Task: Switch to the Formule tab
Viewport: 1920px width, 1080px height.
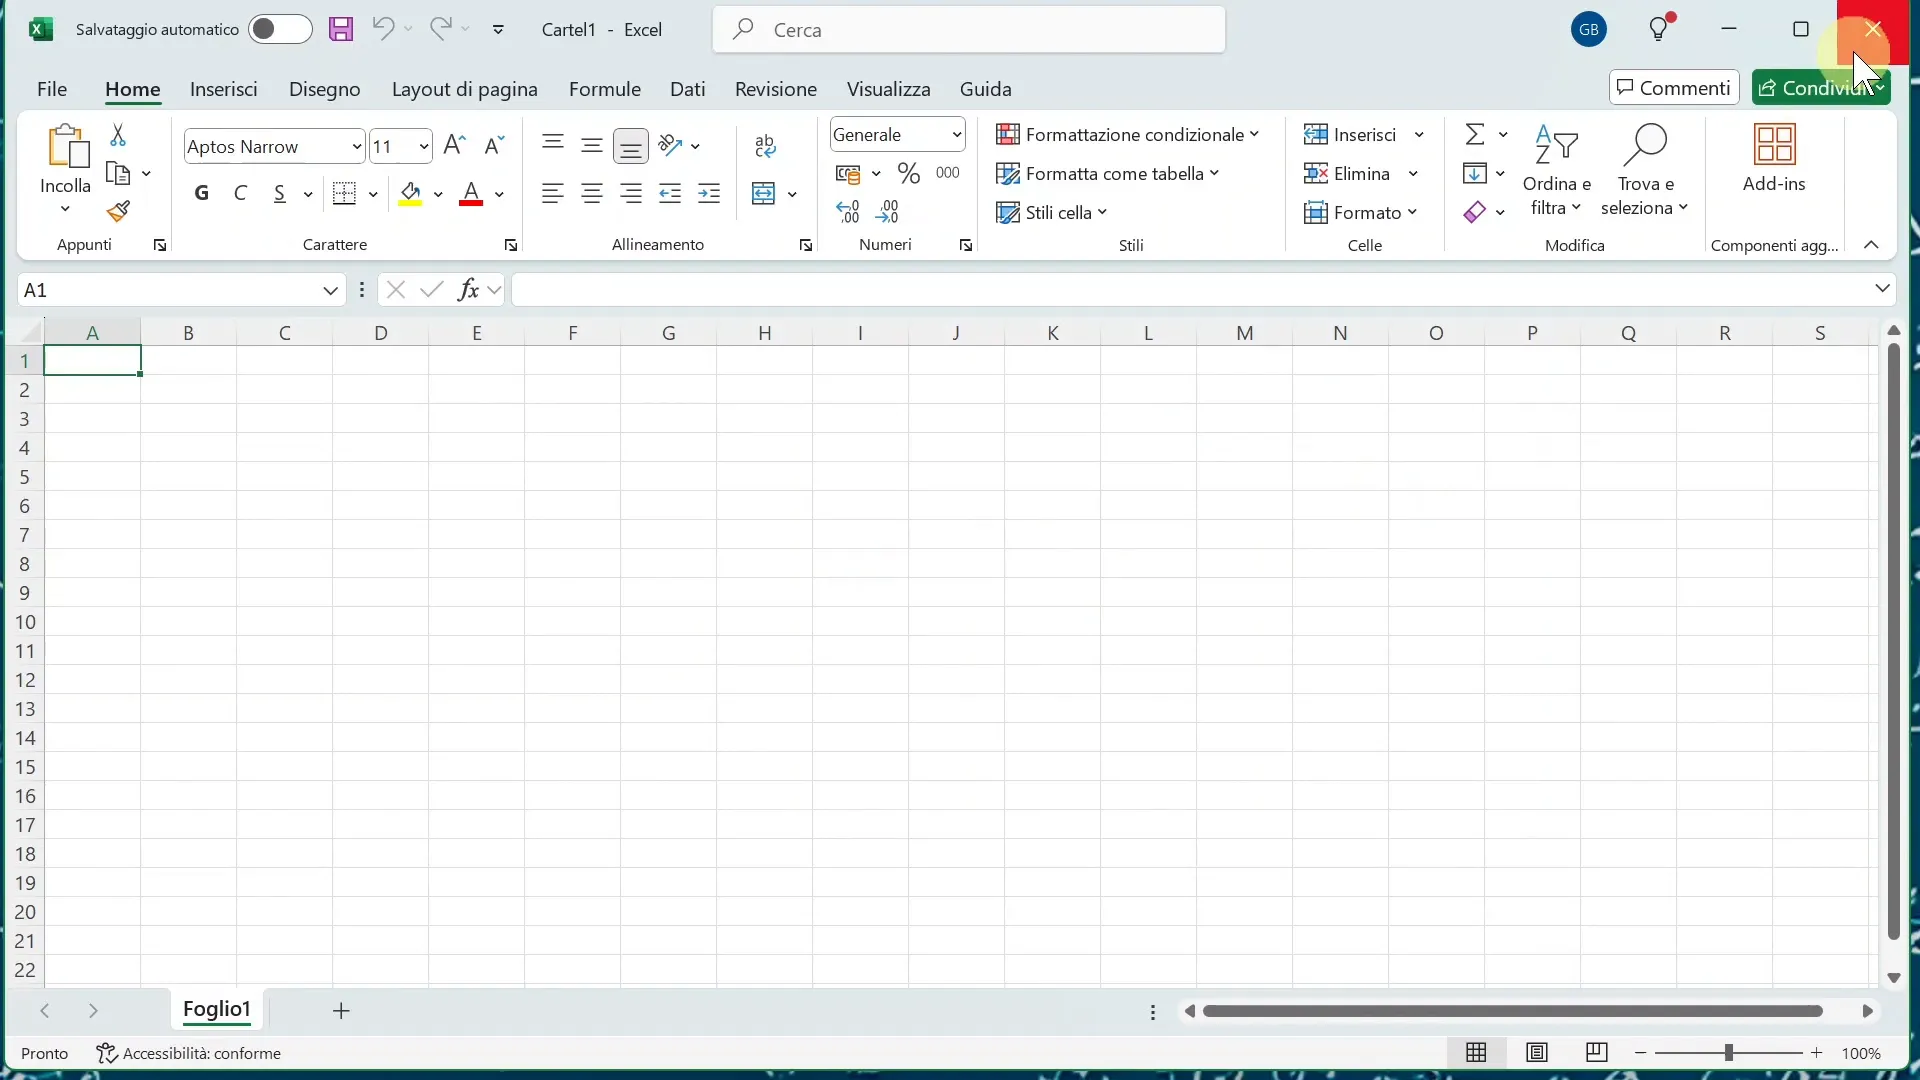Action: [605, 90]
